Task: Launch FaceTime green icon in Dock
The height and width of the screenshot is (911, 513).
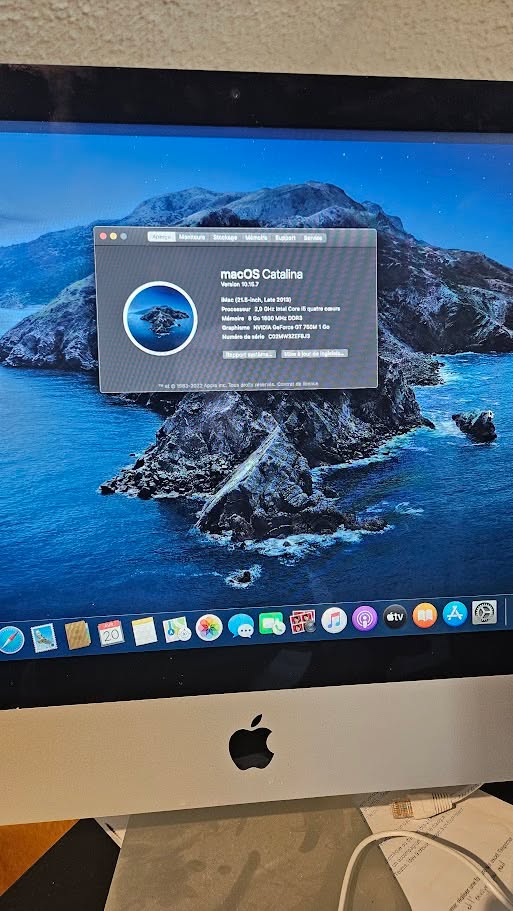Action: tap(271, 623)
